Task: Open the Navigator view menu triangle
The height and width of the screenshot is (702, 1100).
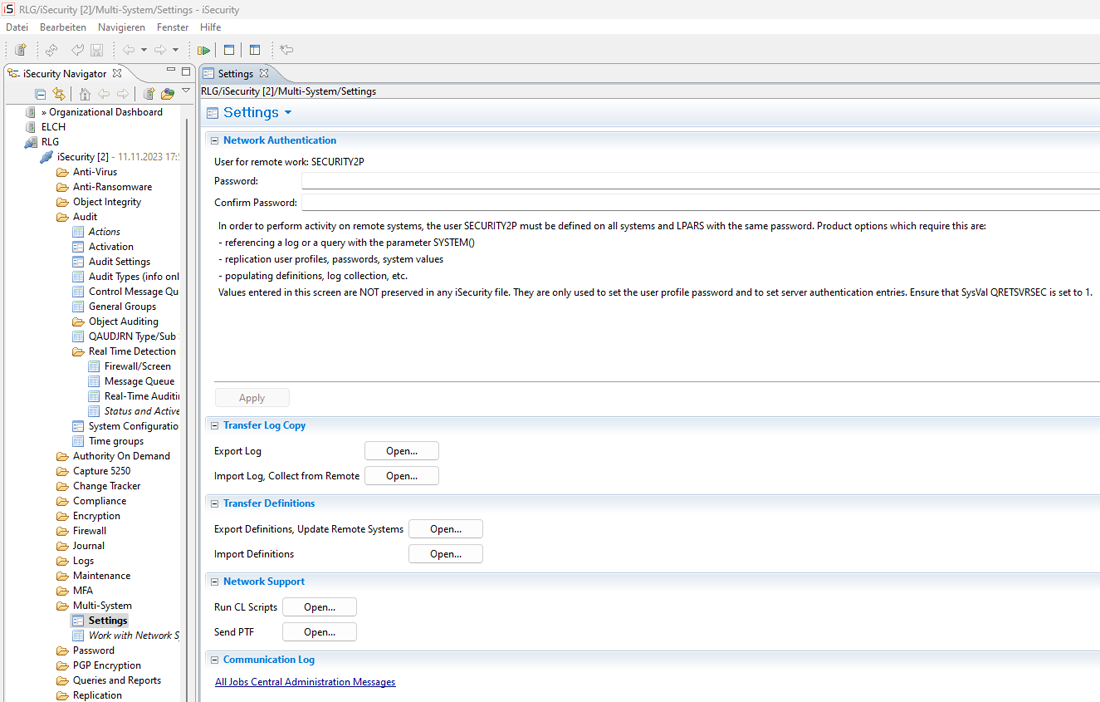Action: pyautogui.click(x=186, y=90)
